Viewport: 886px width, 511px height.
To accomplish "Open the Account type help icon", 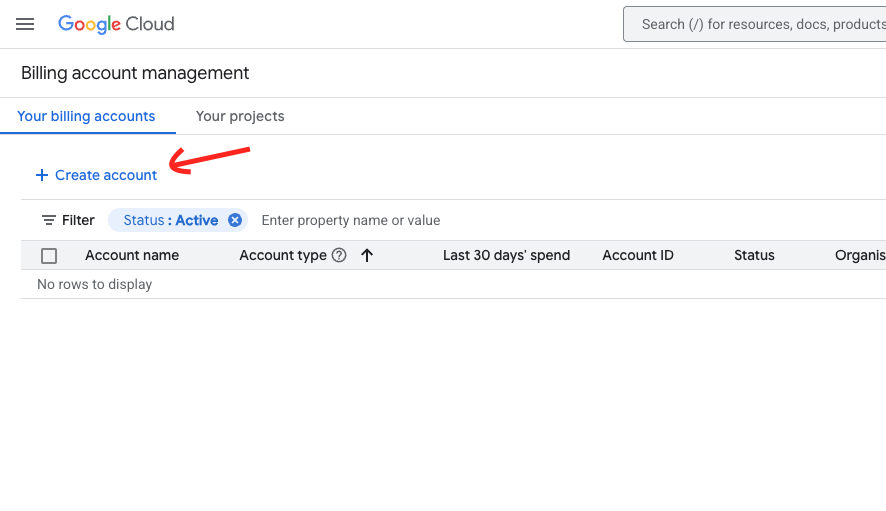I will click(x=339, y=255).
